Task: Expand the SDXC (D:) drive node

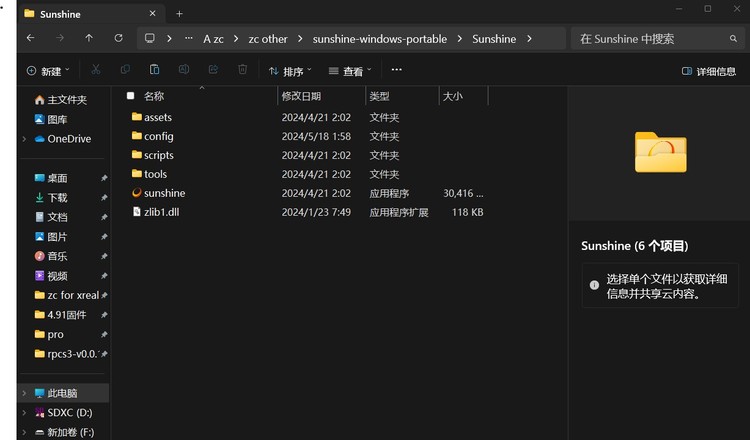Action: (x=24, y=412)
